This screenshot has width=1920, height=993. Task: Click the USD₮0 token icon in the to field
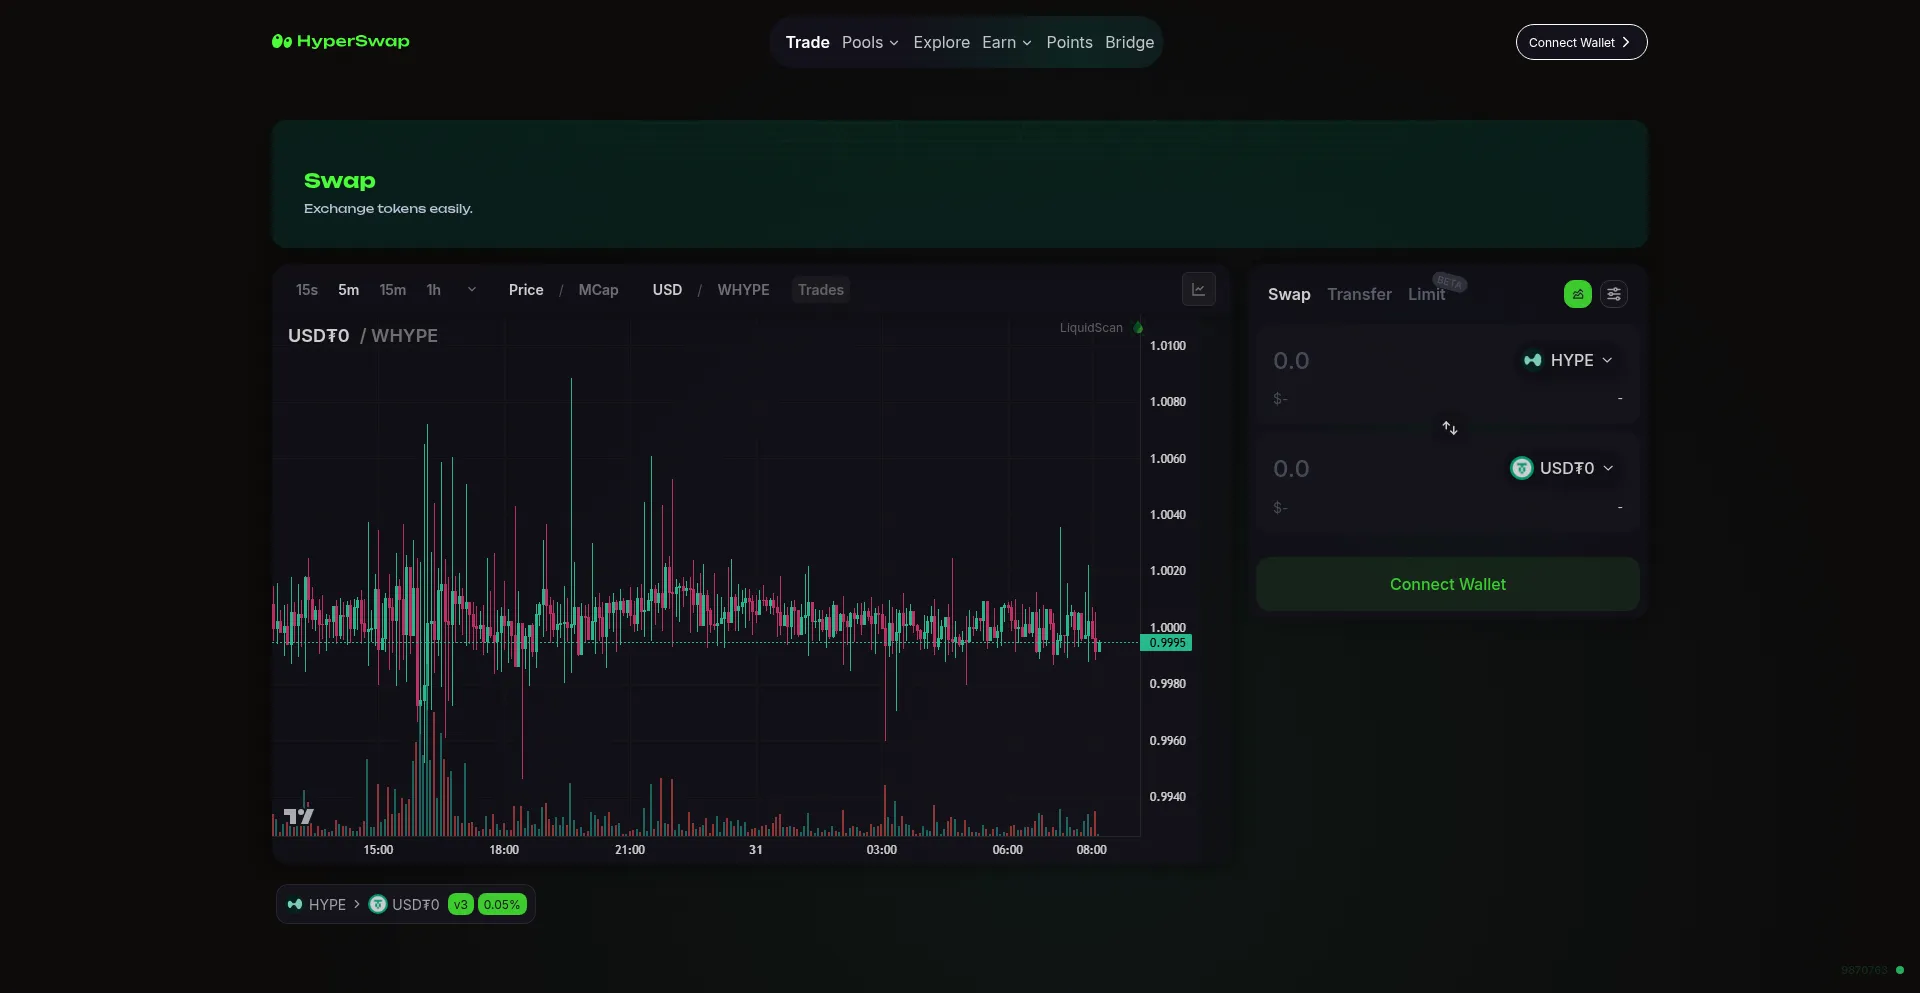(1521, 468)
